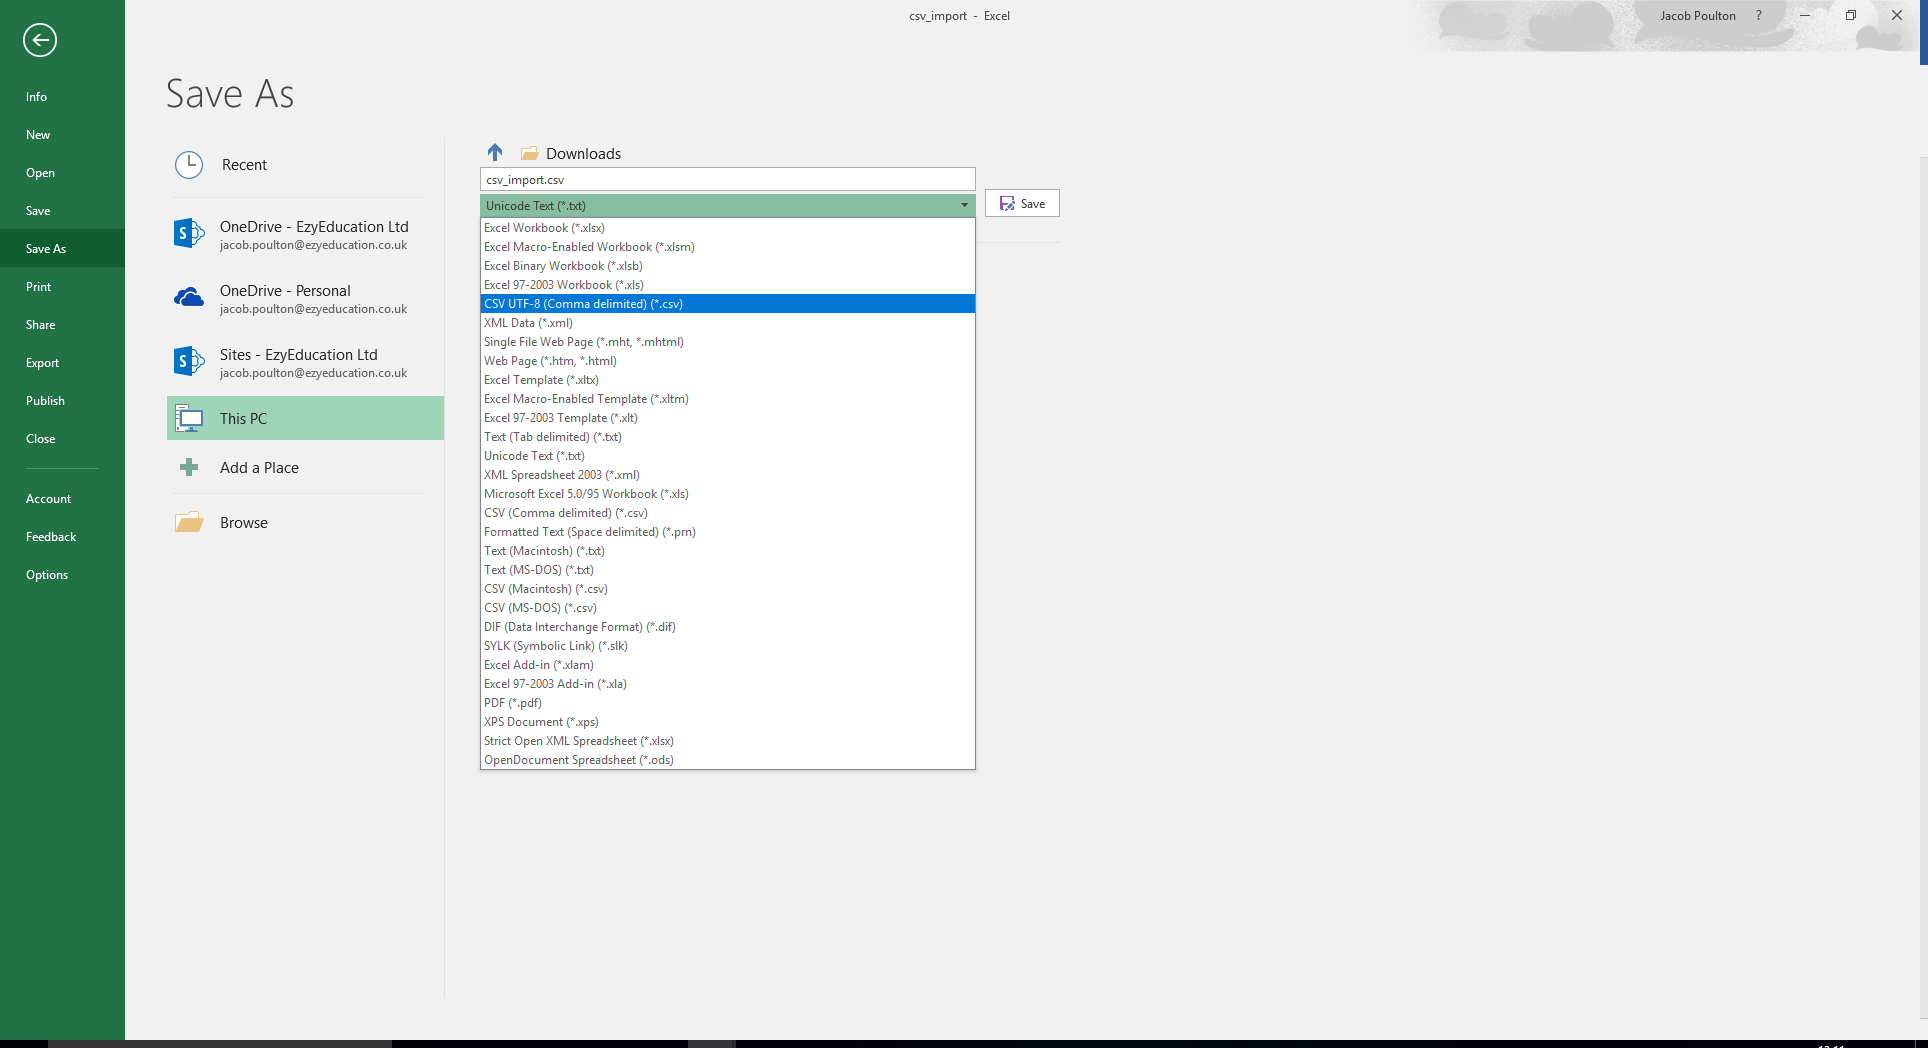The image size is (1928, 1048).
Task: Pick PDF (*.pdf) file type option
Action: point(513,703)
